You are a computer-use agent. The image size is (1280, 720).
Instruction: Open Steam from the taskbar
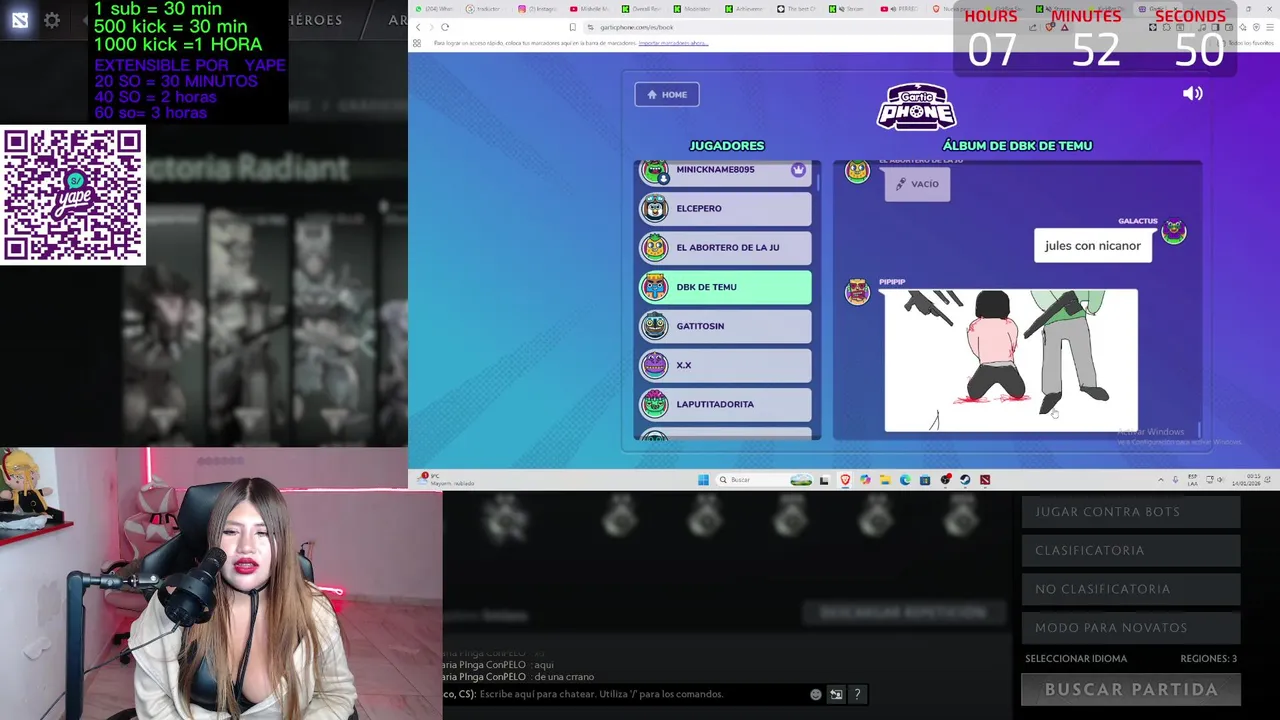coord(965,480)
